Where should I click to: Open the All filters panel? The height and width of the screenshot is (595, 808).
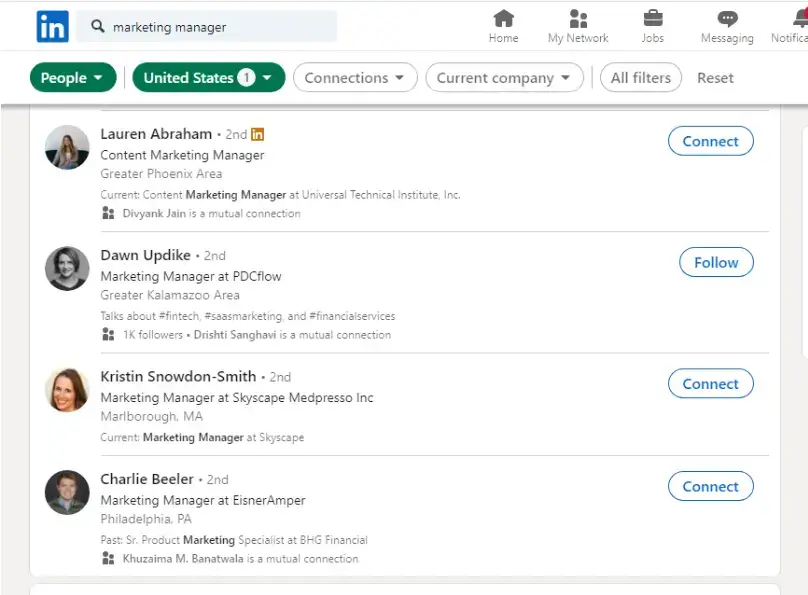[x=640, y=77]
